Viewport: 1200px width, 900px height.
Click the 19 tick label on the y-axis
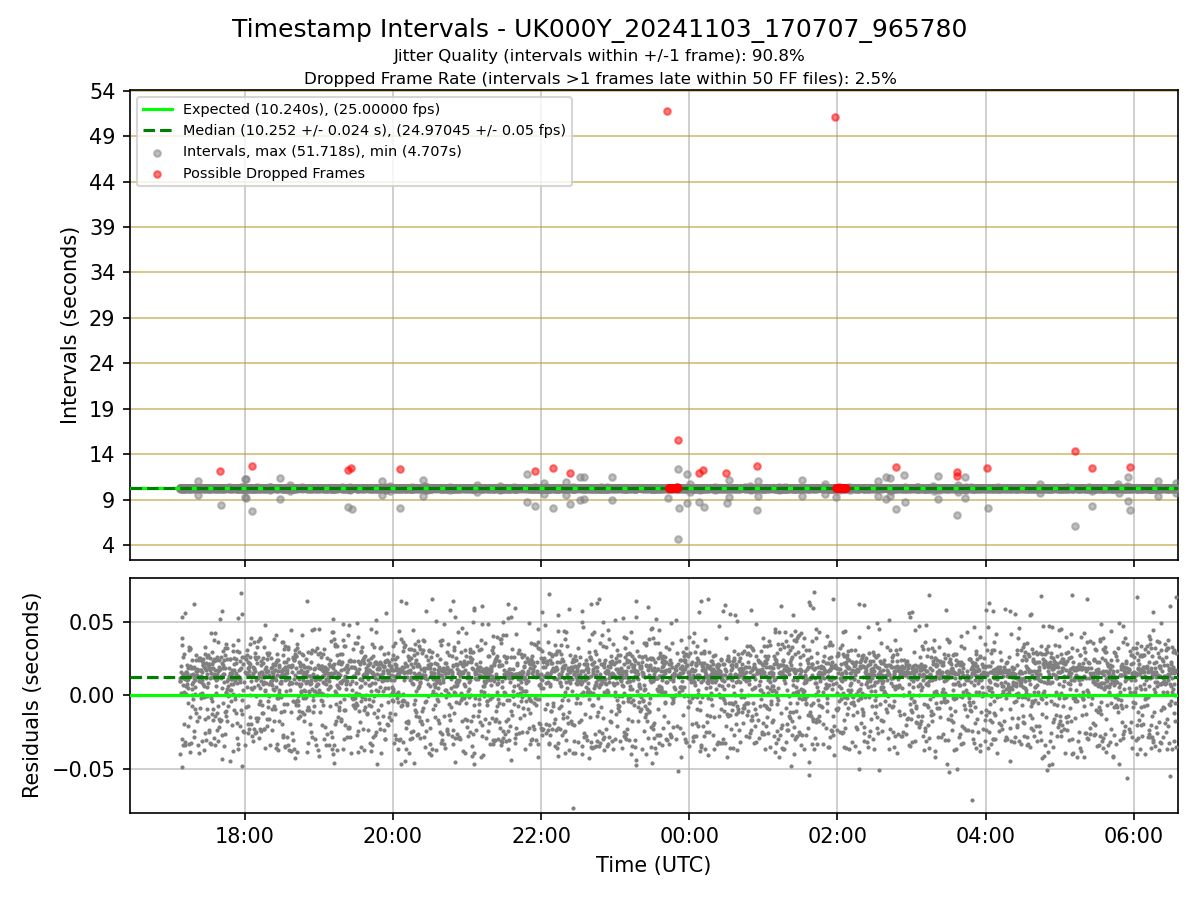104,409
